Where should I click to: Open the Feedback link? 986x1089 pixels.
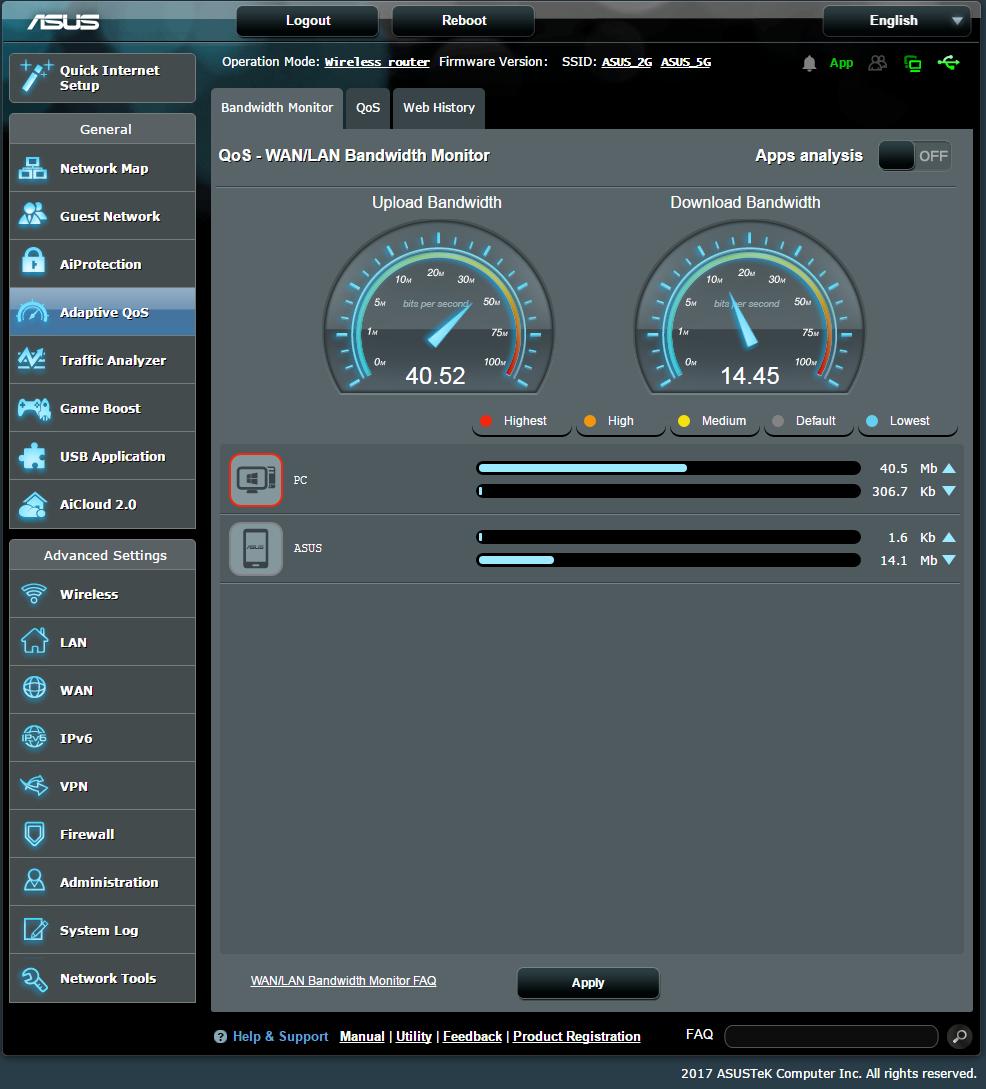[x=472, y=1036]
